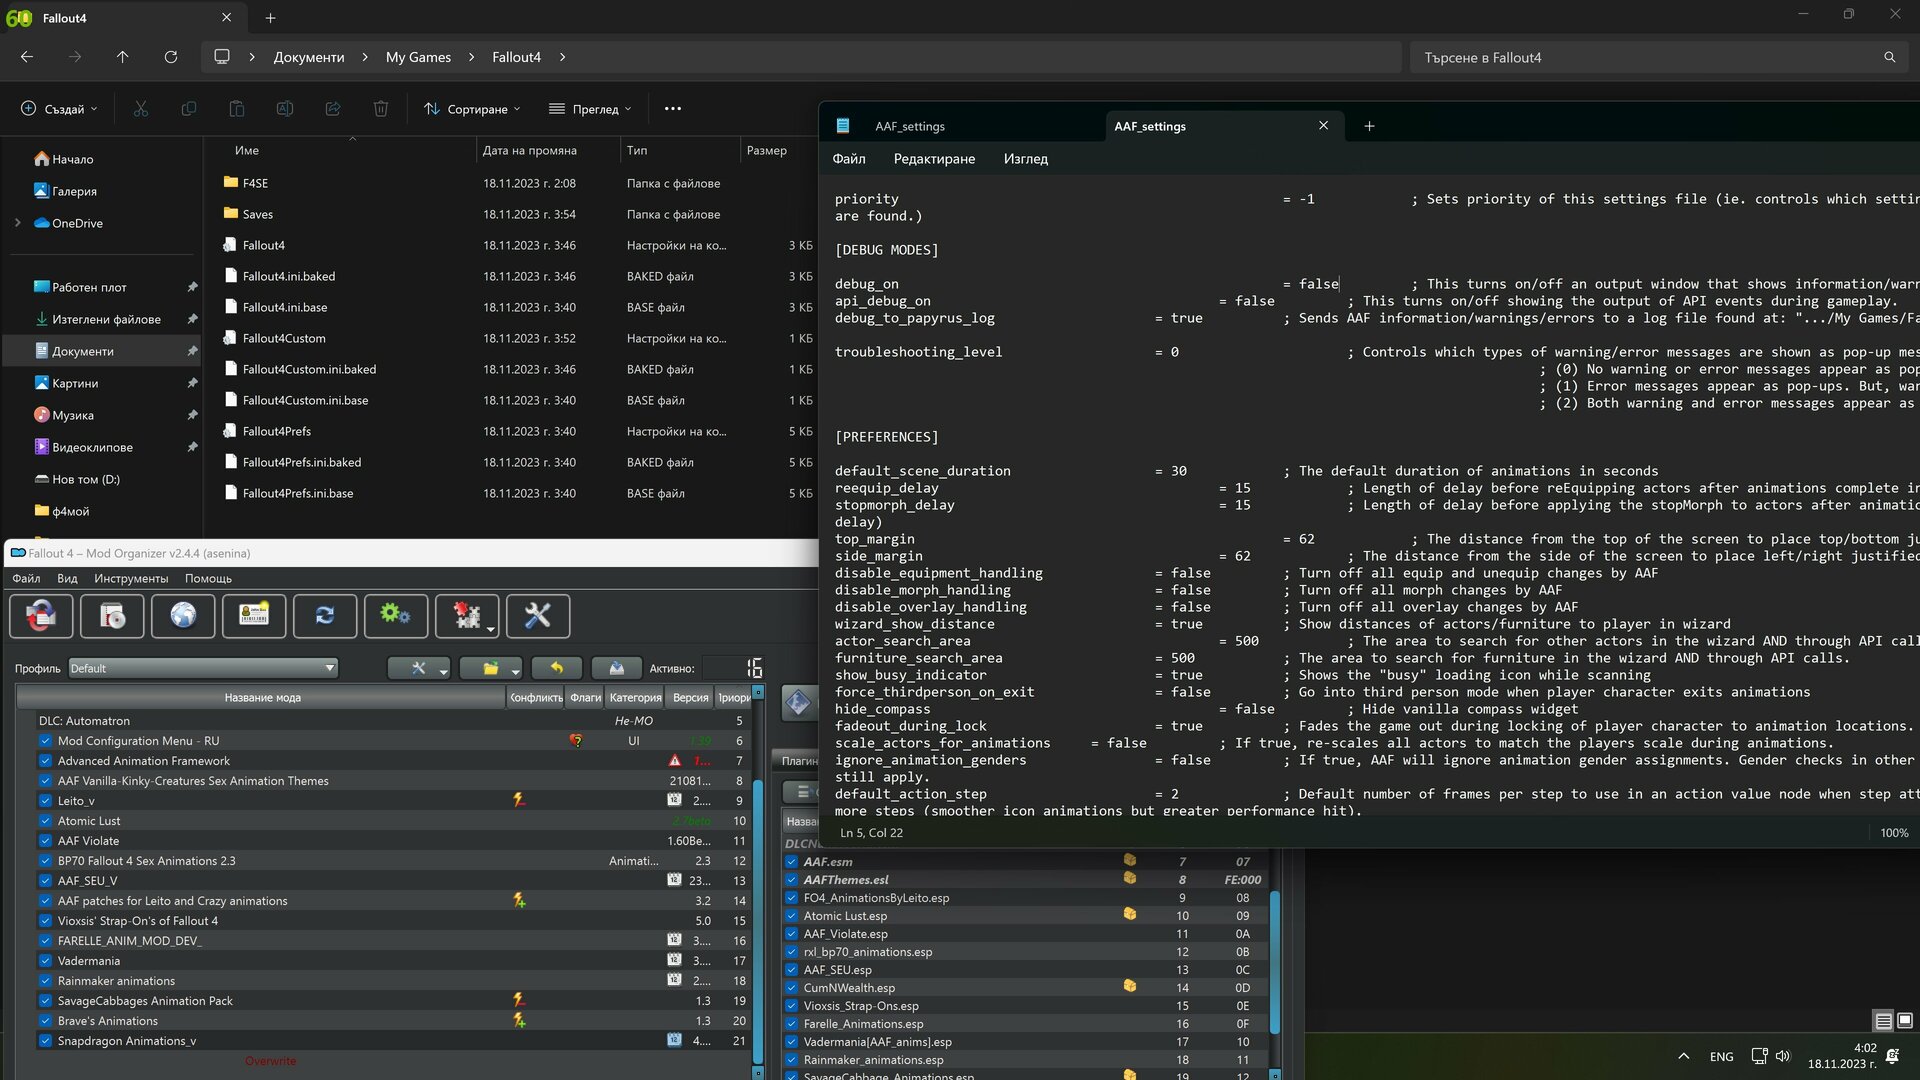Expand the Преглед view dropdown
The image size is (1920, 1080).
pyautogui.click(x=590, y=108)
